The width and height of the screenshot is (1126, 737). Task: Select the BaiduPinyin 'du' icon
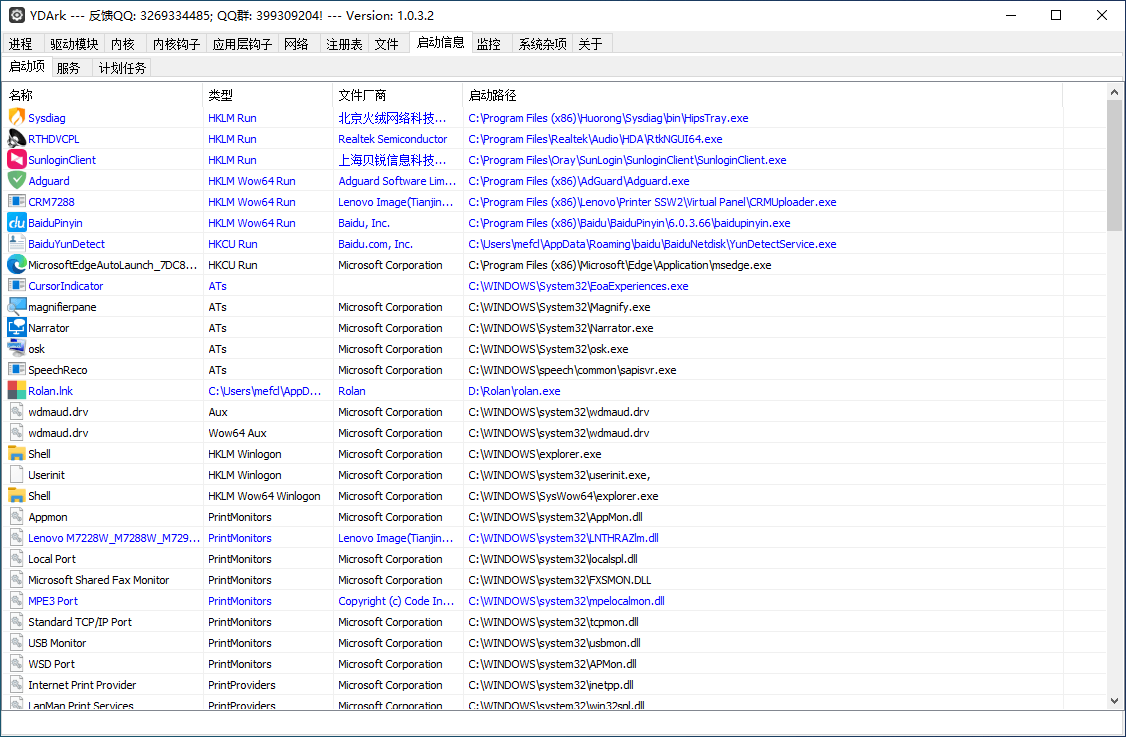[x=16, y=222]
